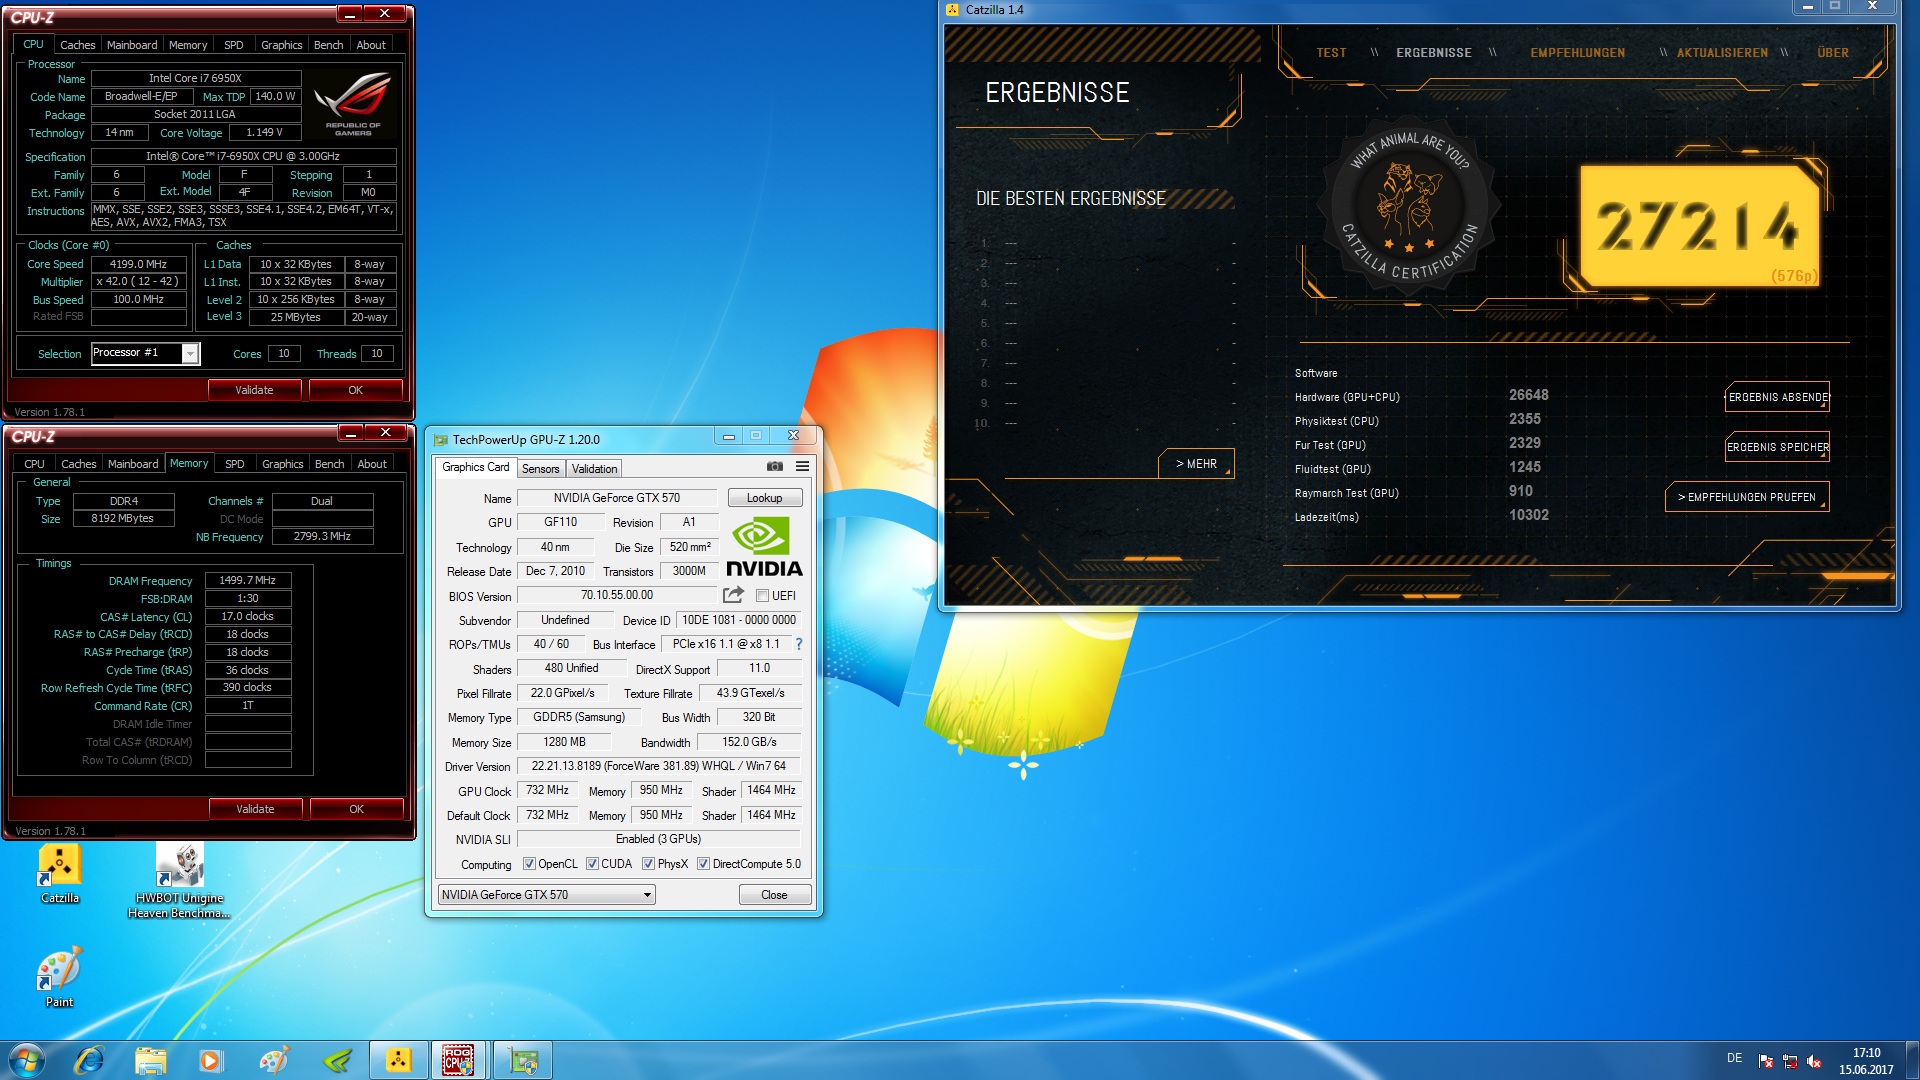Viewport: 1920px width, 1080px height.
Task: Click the ROG logo in CPU-Z
Action: tap(353, 103)
